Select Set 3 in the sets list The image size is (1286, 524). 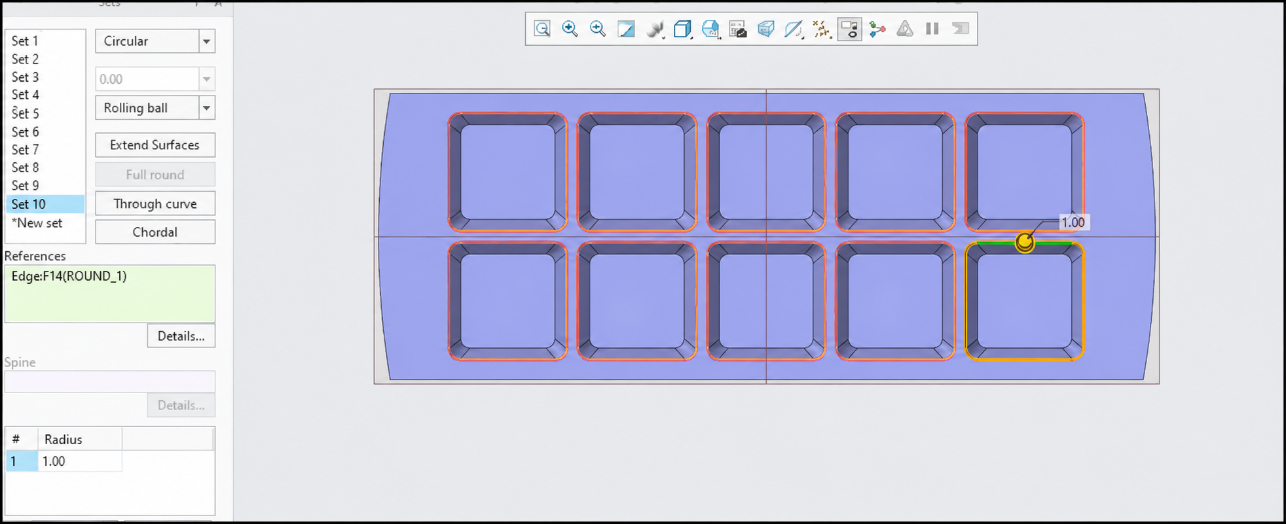[x=45, y=77]
